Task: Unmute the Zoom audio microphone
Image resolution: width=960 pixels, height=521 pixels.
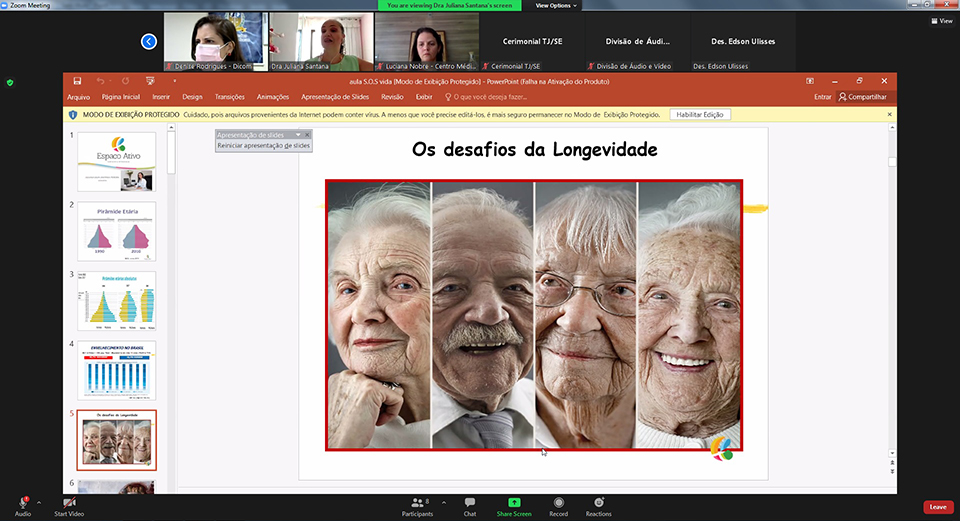Action: pos(22,503)
